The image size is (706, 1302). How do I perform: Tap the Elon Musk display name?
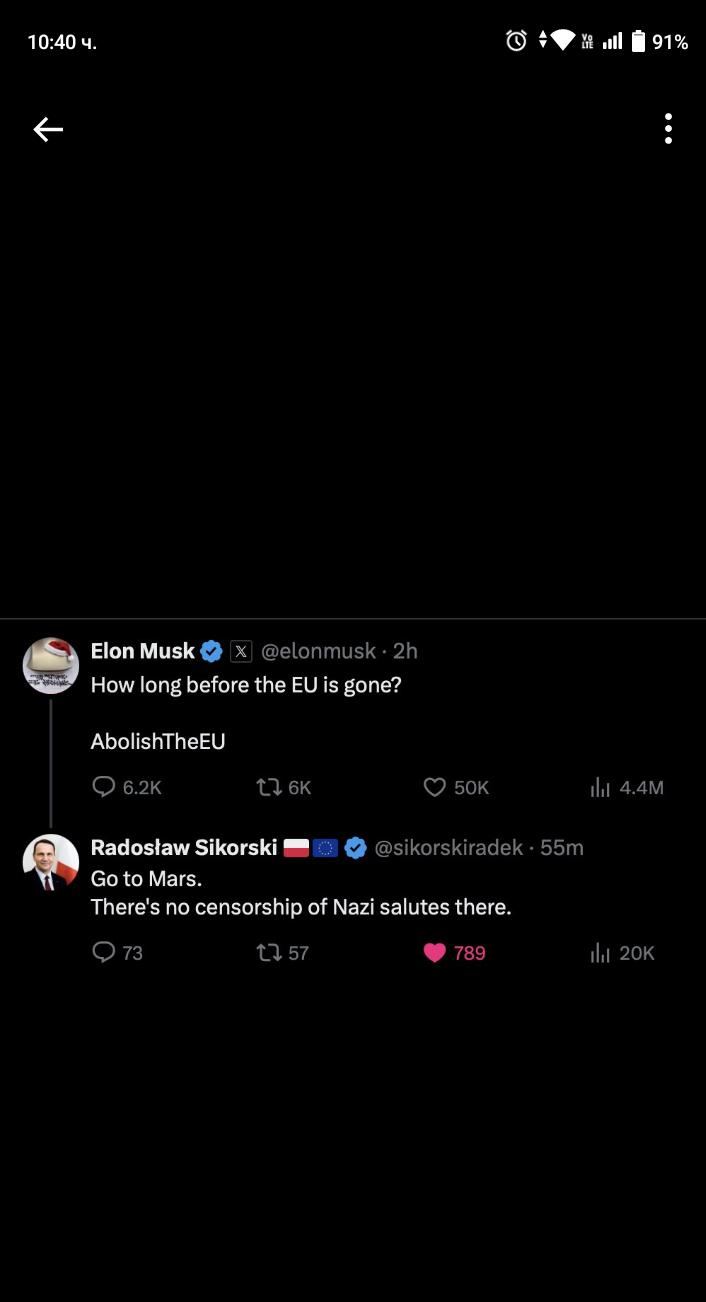click(x=142, y=651)
